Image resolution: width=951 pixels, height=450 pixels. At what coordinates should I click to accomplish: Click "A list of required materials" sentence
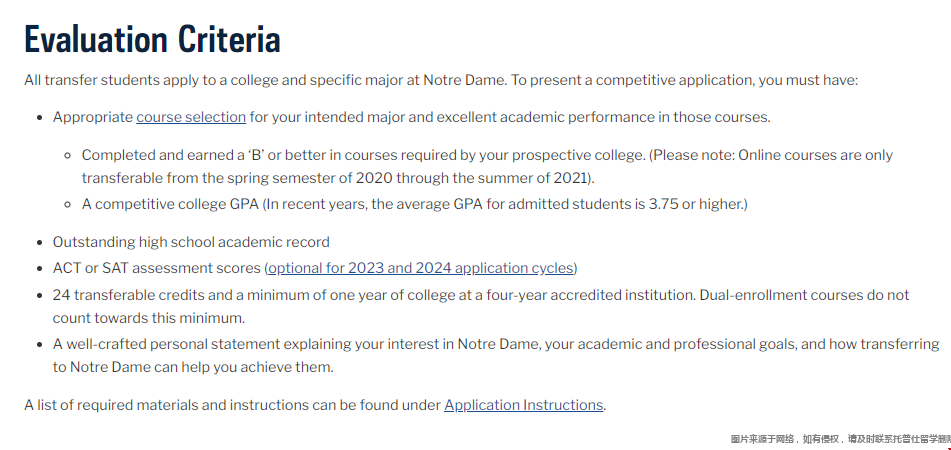[230, 405]
